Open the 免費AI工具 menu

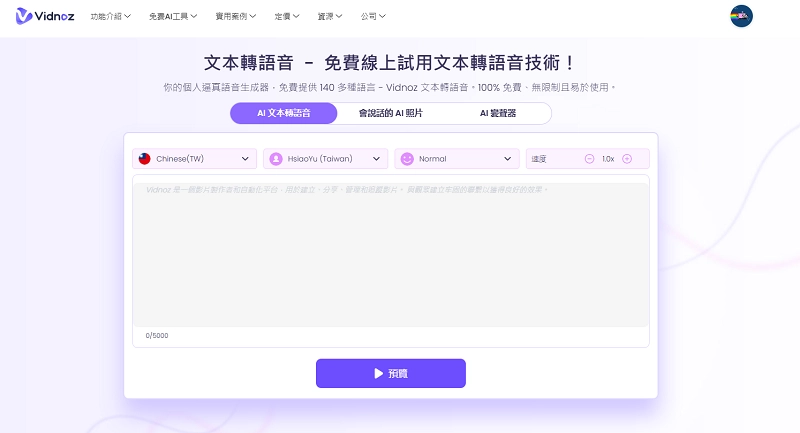tap(173, 16)
